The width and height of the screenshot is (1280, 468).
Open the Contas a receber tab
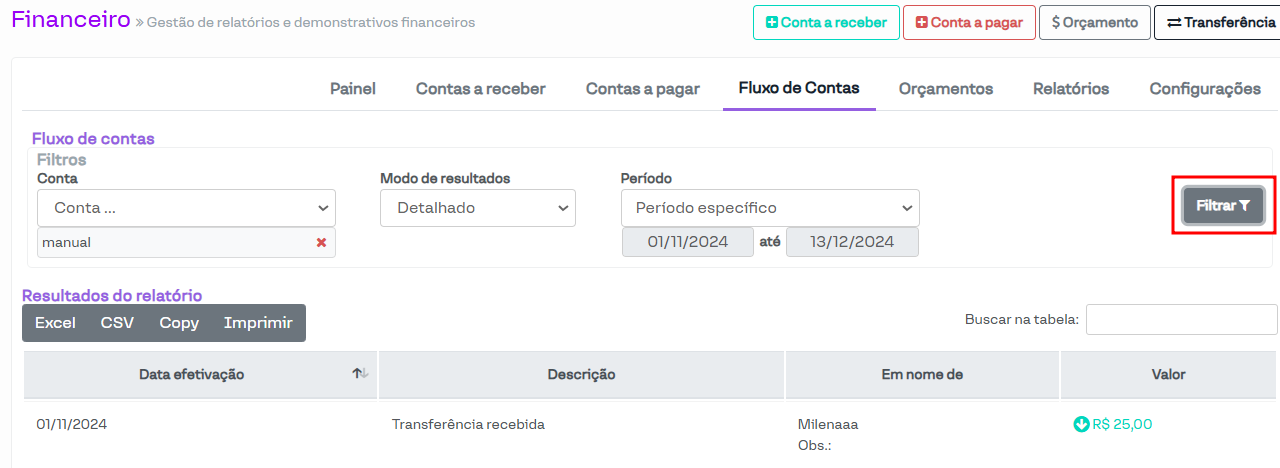[481, 89]
